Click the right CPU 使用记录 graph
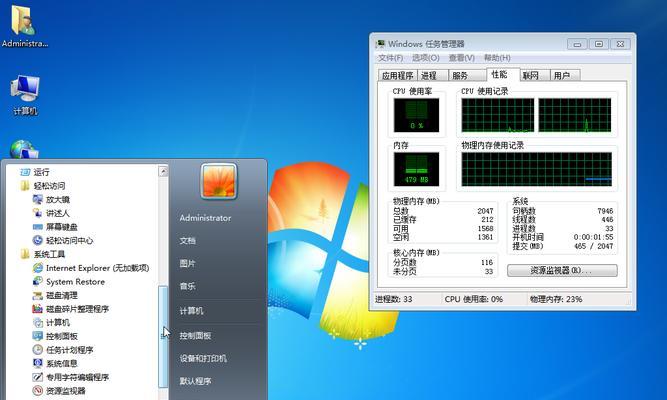The height and width of the screenshot is (400, 667). click(x=575, y=115)
